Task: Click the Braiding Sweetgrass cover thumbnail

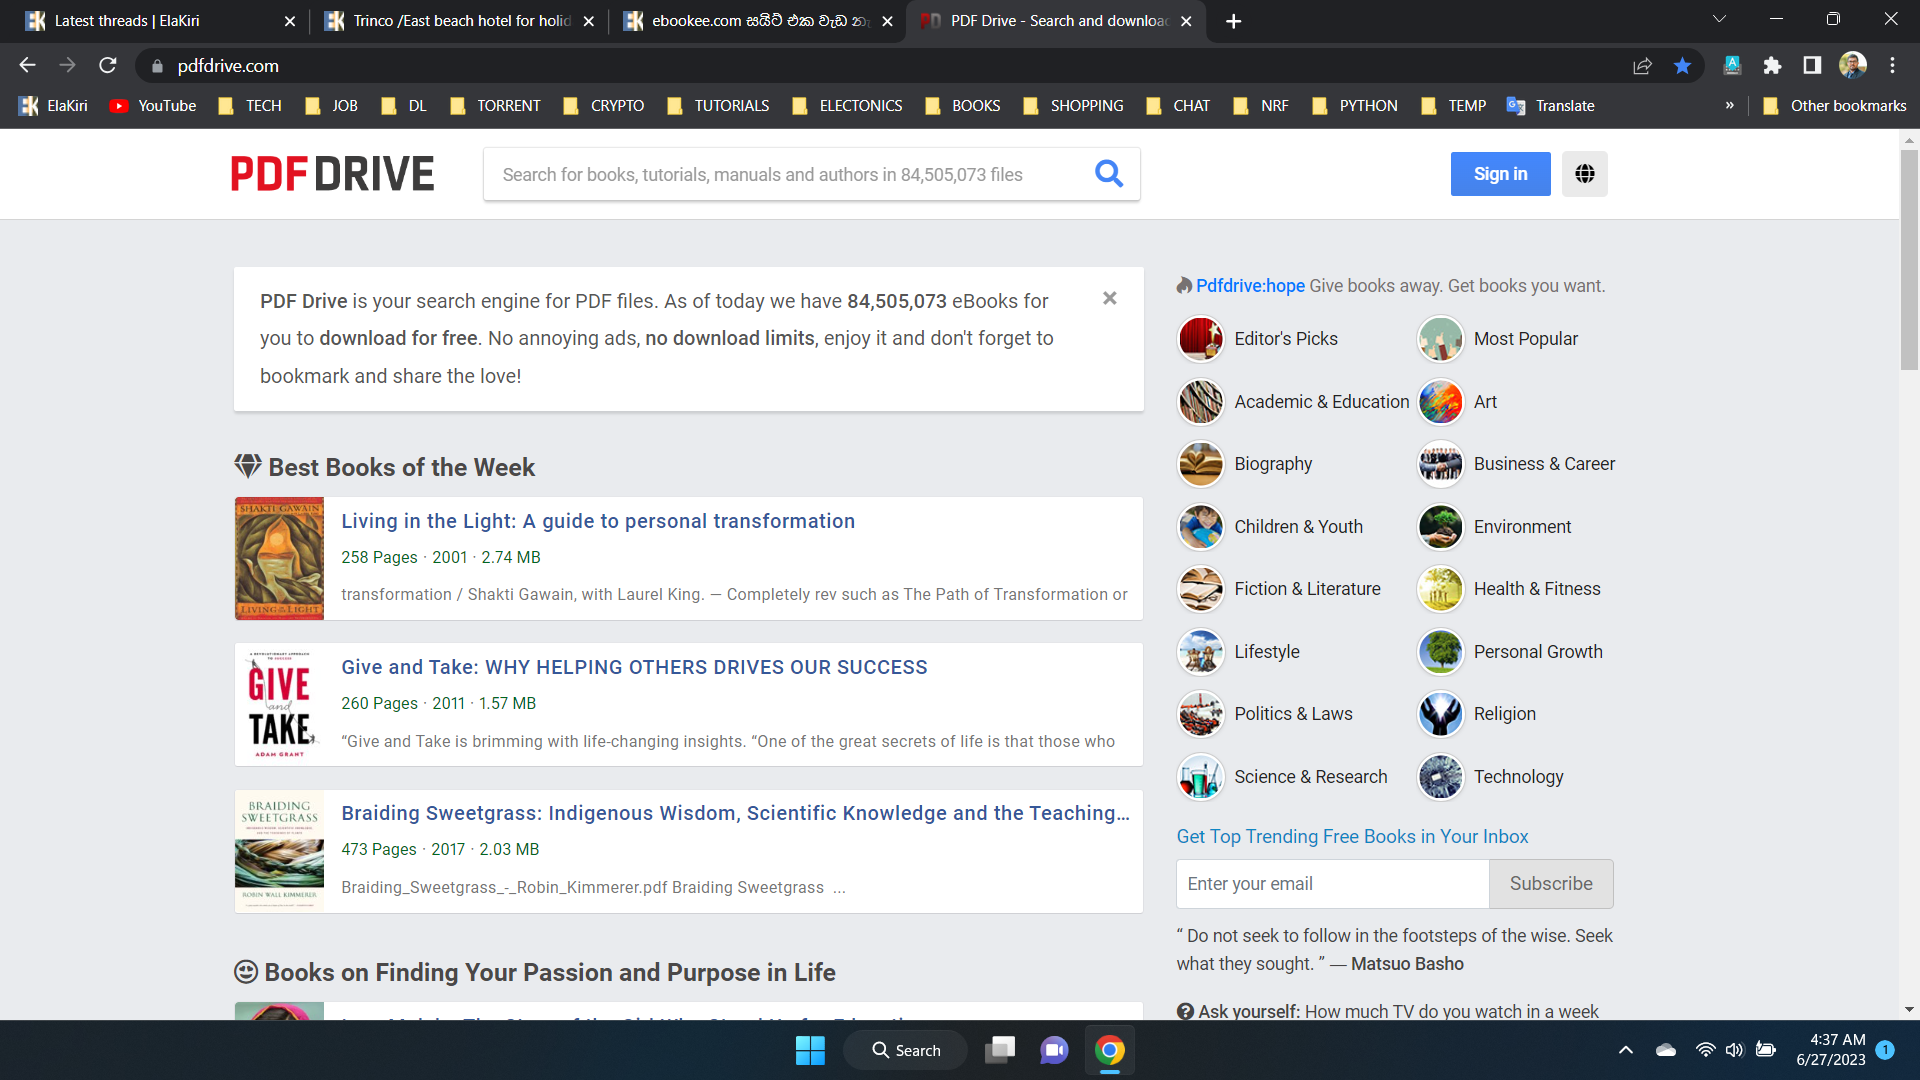Action: tap(279, 850)
